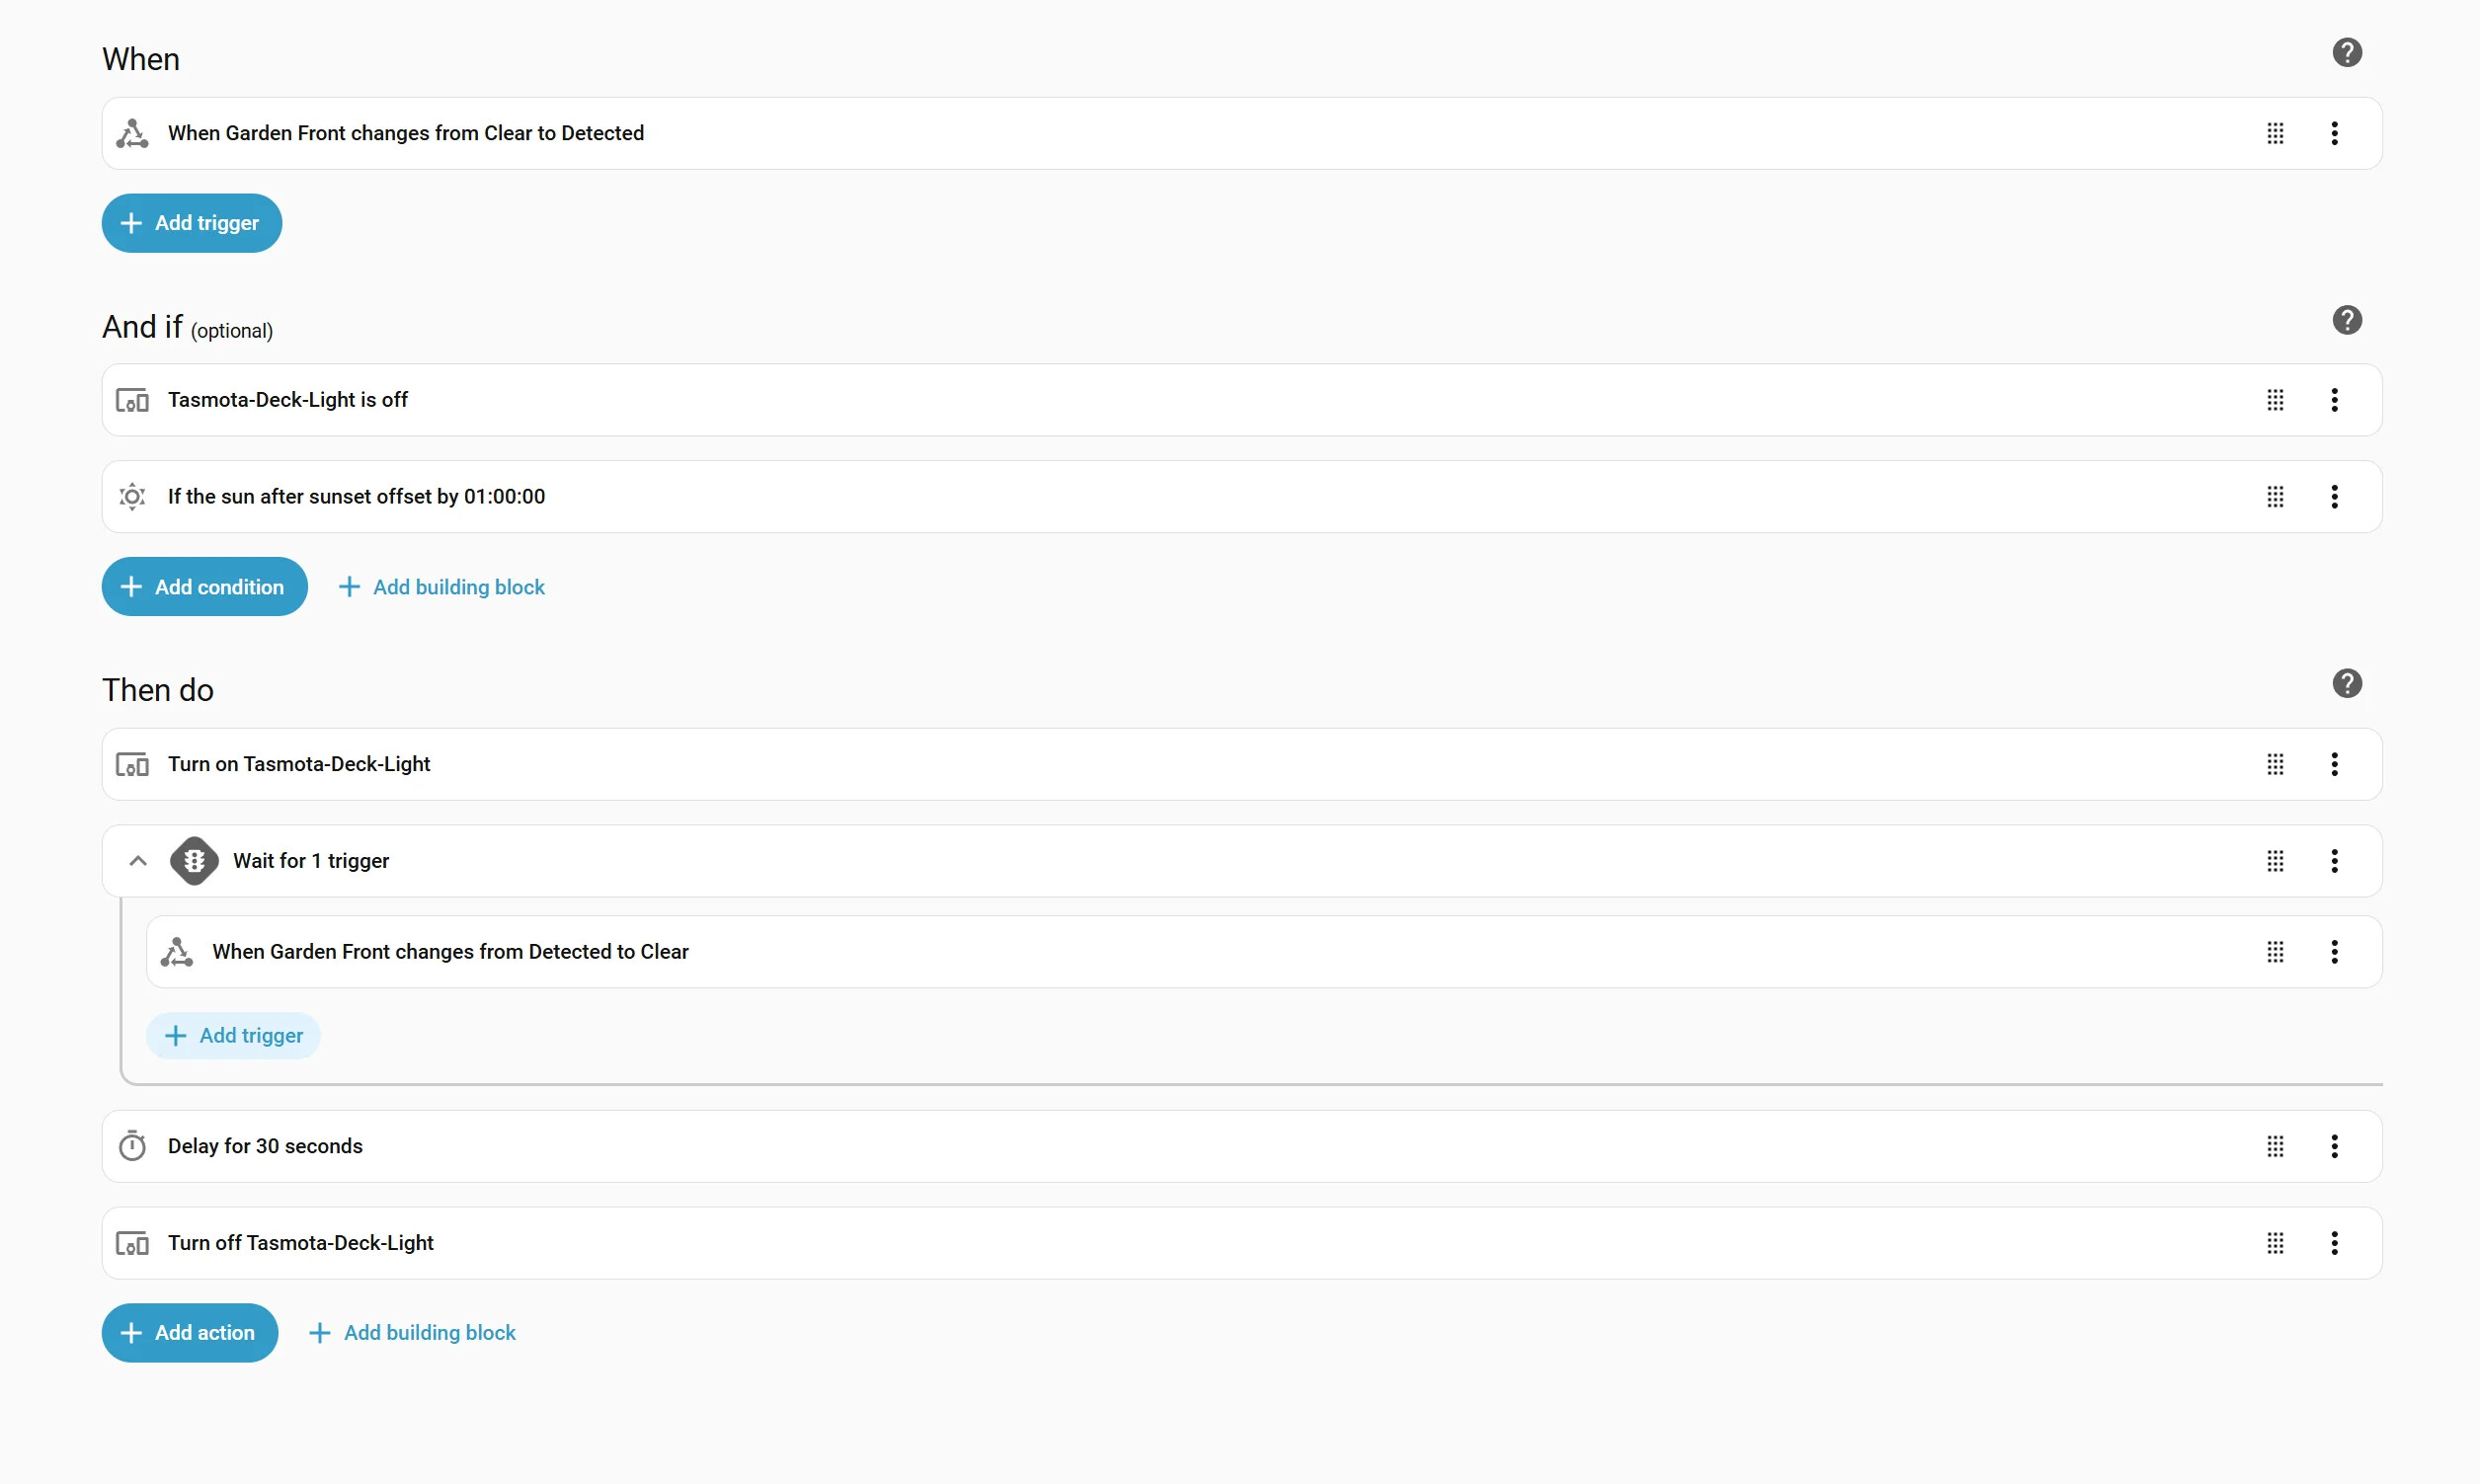Click the Add trigger button under When
Image resolution: width=2480 pixels, height=1484 pixels.
(191, 223)
